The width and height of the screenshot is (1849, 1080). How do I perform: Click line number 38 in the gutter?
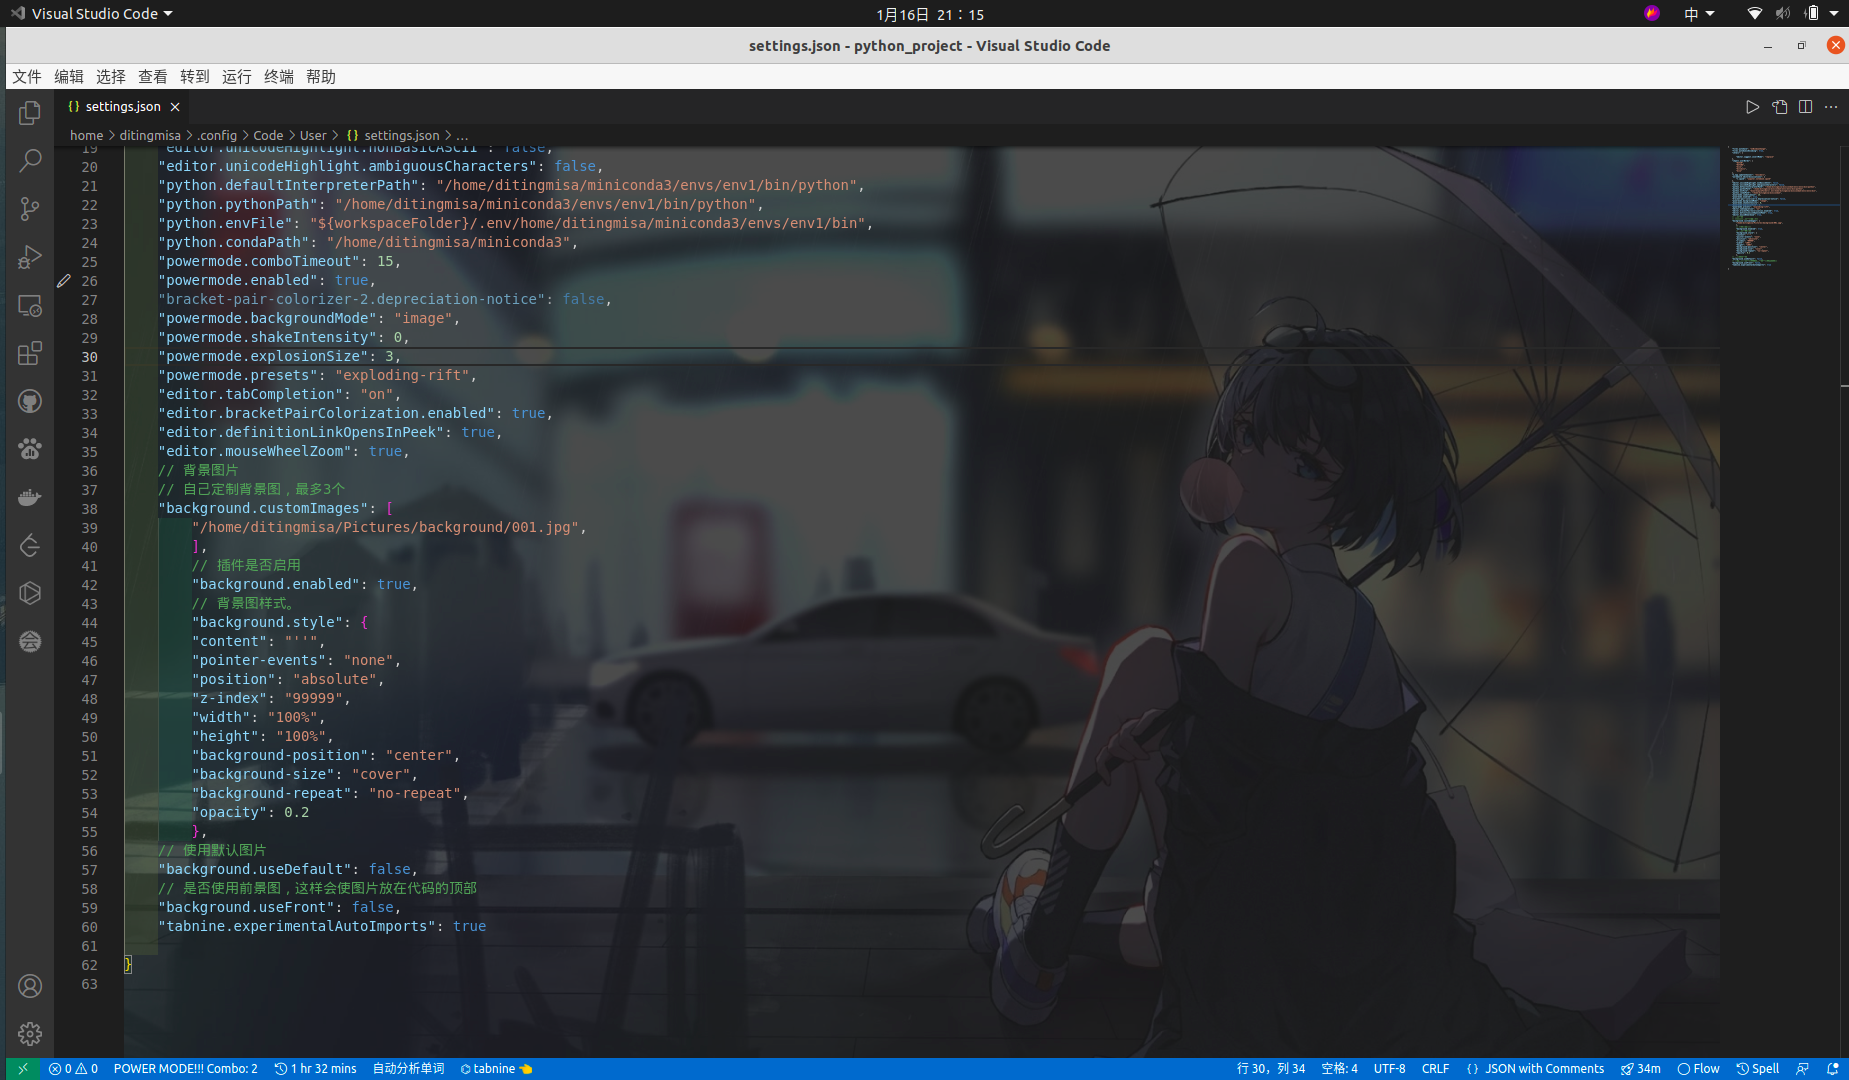tap(89, 509)
